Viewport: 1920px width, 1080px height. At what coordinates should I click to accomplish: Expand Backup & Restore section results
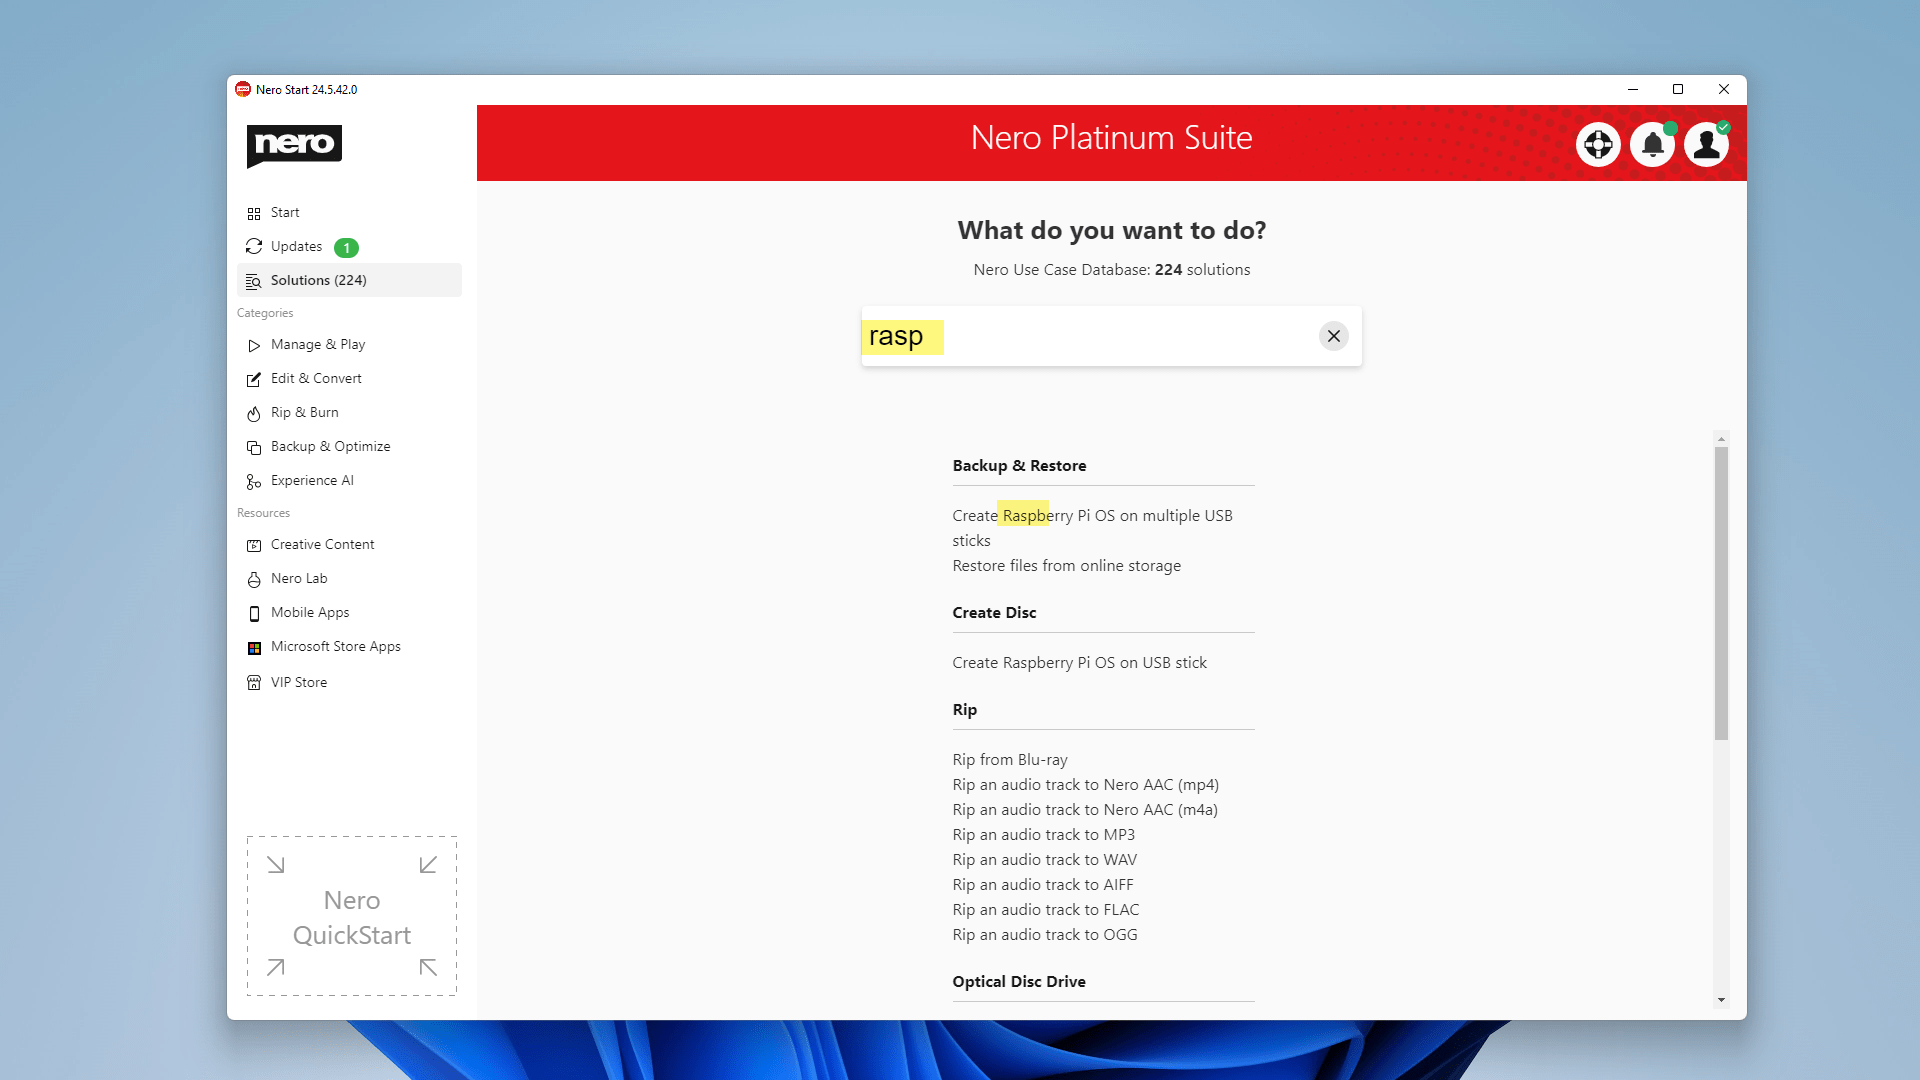point(1019,464)
